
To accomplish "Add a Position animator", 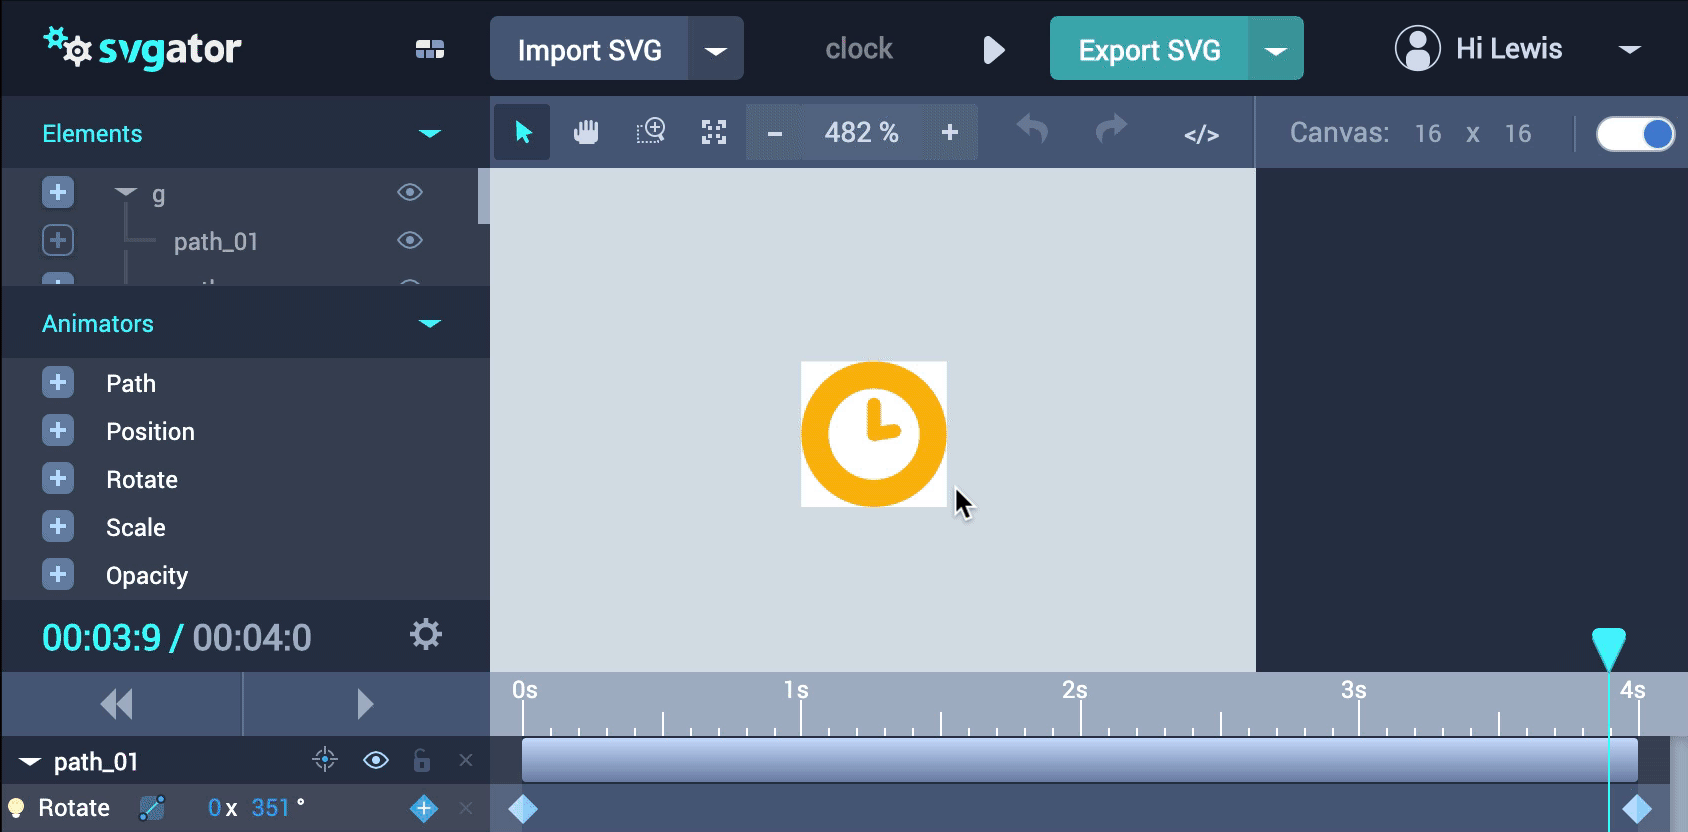I will [58, 430].
